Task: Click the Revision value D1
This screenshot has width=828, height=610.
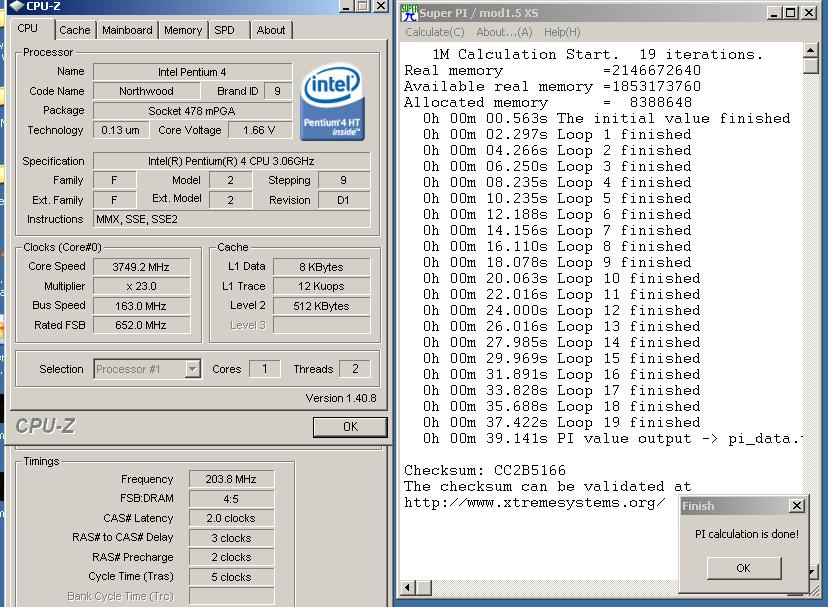Action: point(343,200)
